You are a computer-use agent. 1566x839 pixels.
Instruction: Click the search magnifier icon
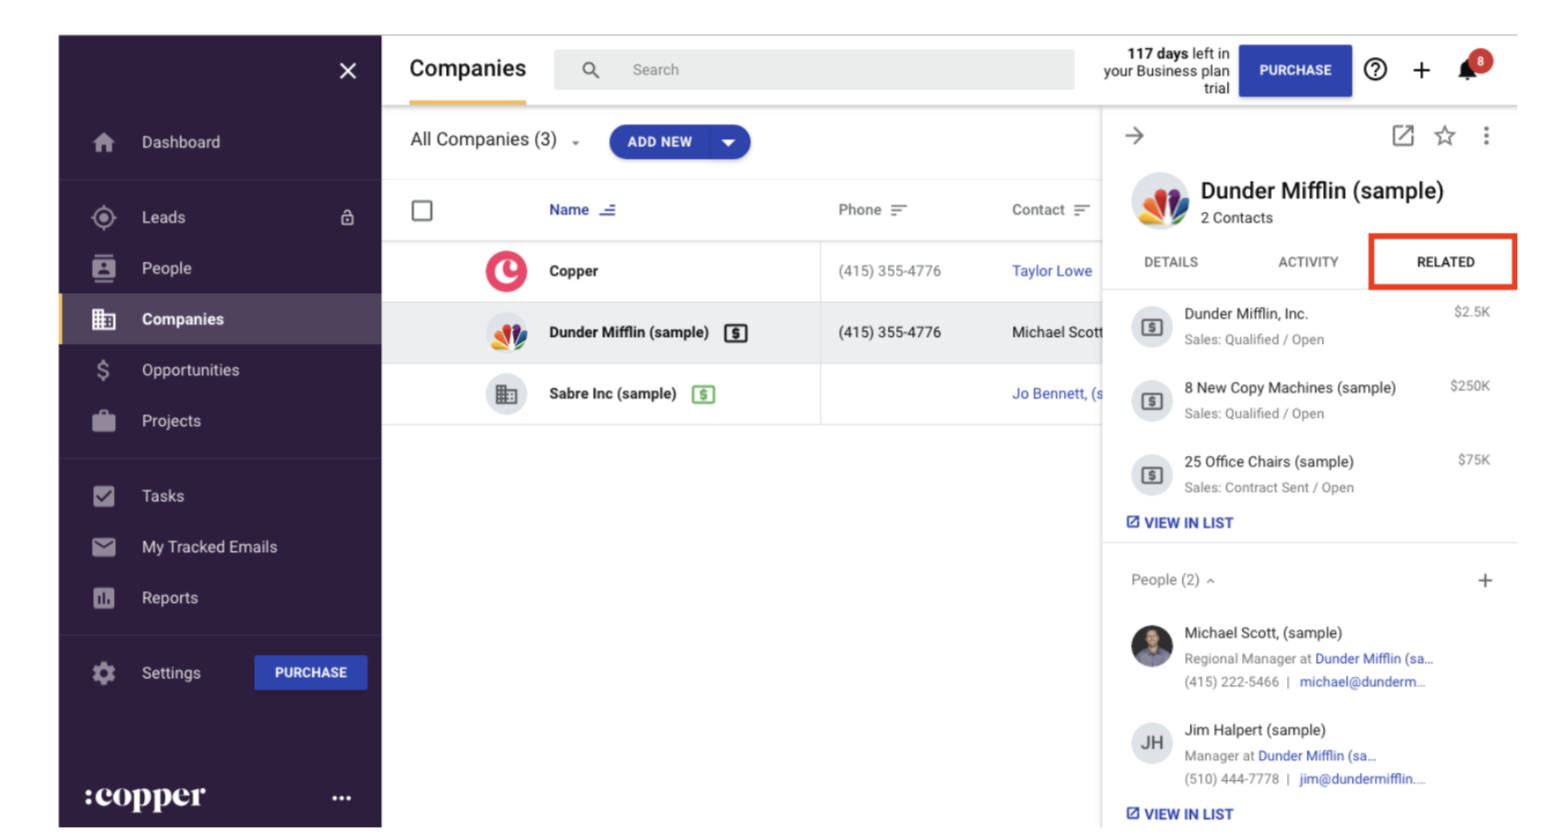591,70
